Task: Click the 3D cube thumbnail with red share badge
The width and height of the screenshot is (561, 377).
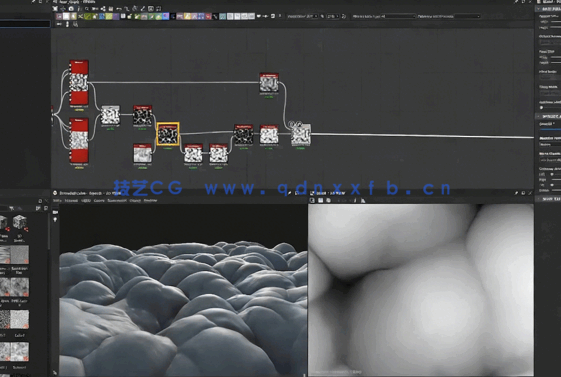Action: 20,222
